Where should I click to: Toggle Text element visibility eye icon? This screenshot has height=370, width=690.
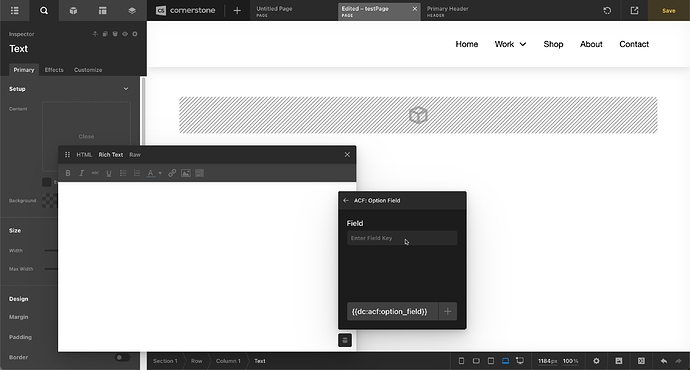point(125,34)
